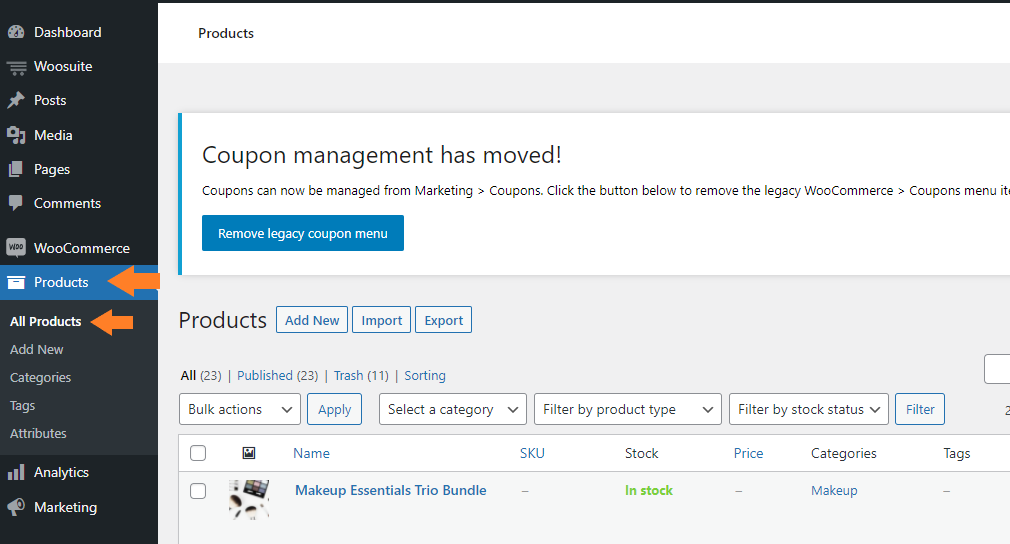This screenshot has height=544, width=1010.
Task: Open the Bulk actions dropdown
Action: 240,409
